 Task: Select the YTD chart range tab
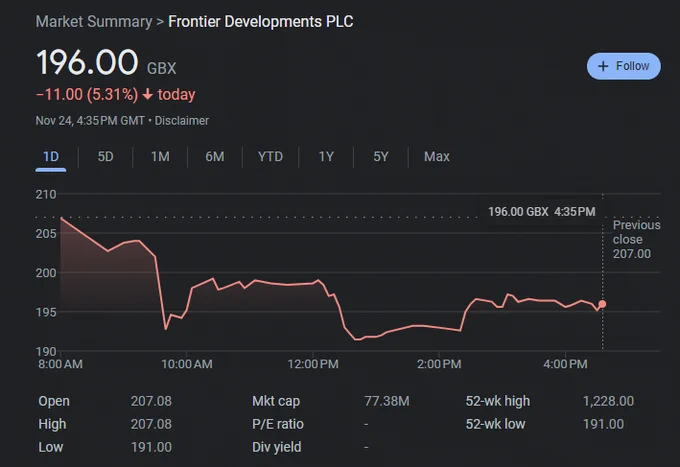coord(270,157)
